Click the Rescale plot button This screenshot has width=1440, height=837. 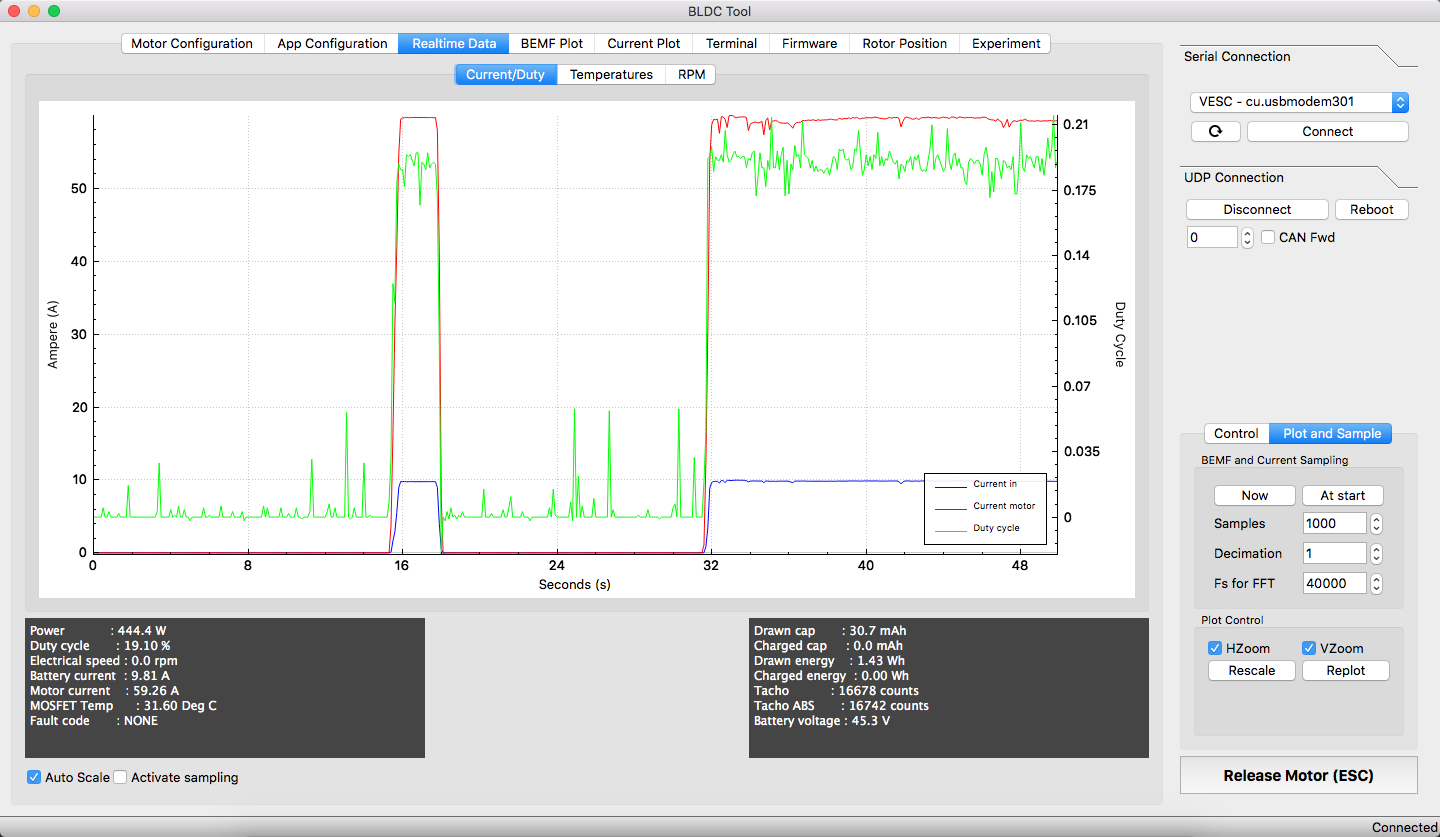(x=1252, y=671)
